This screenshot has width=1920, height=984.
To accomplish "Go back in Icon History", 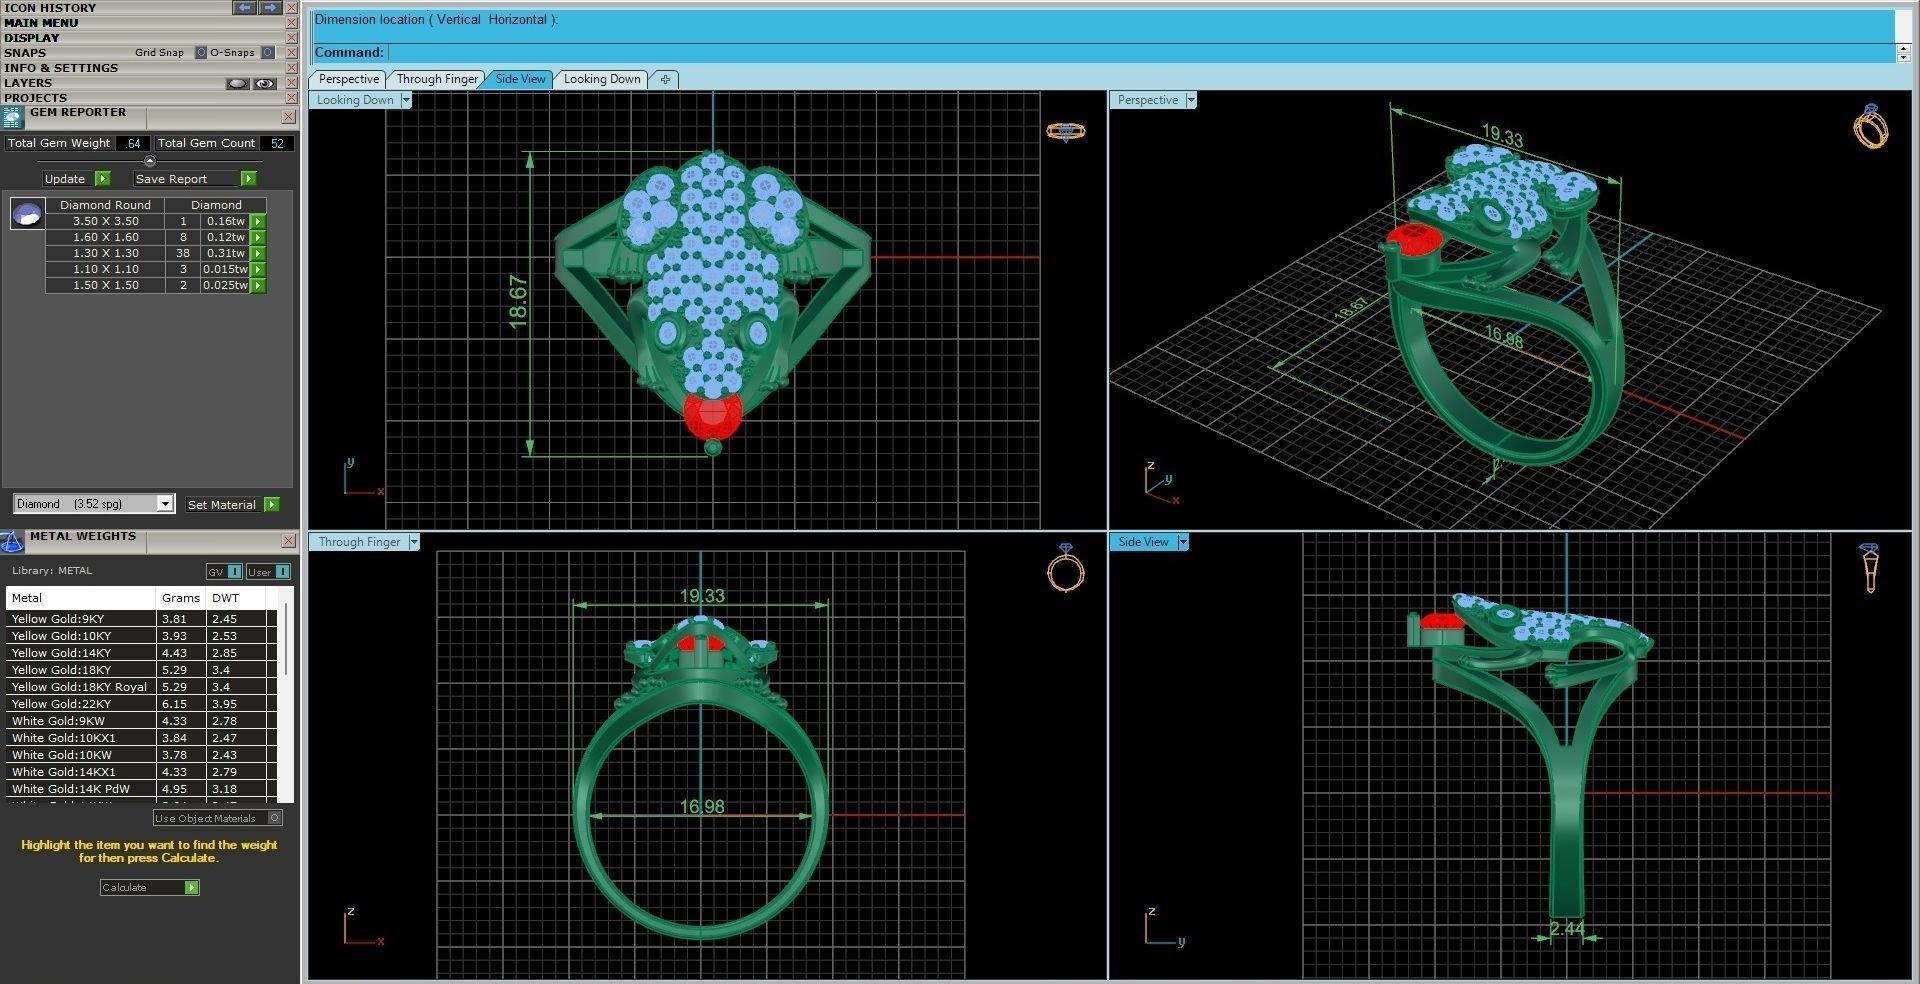I will pyautogui.click(x=244, y=7).
